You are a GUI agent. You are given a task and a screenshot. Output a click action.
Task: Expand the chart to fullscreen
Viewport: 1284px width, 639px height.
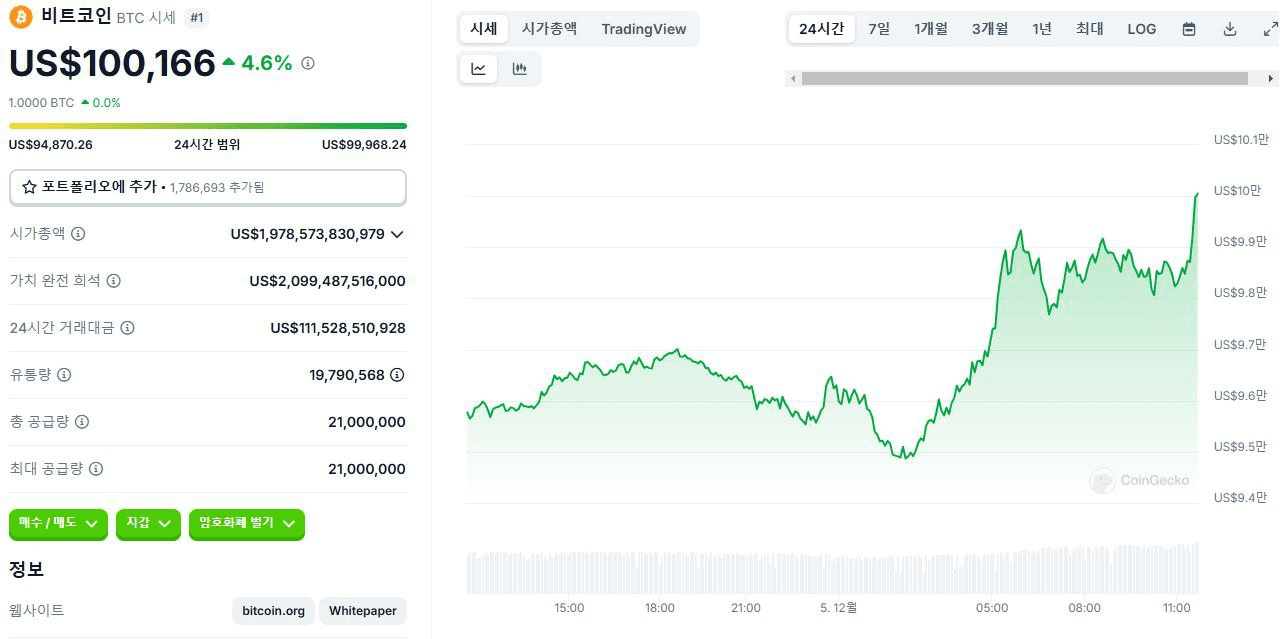pos(1270,29)
